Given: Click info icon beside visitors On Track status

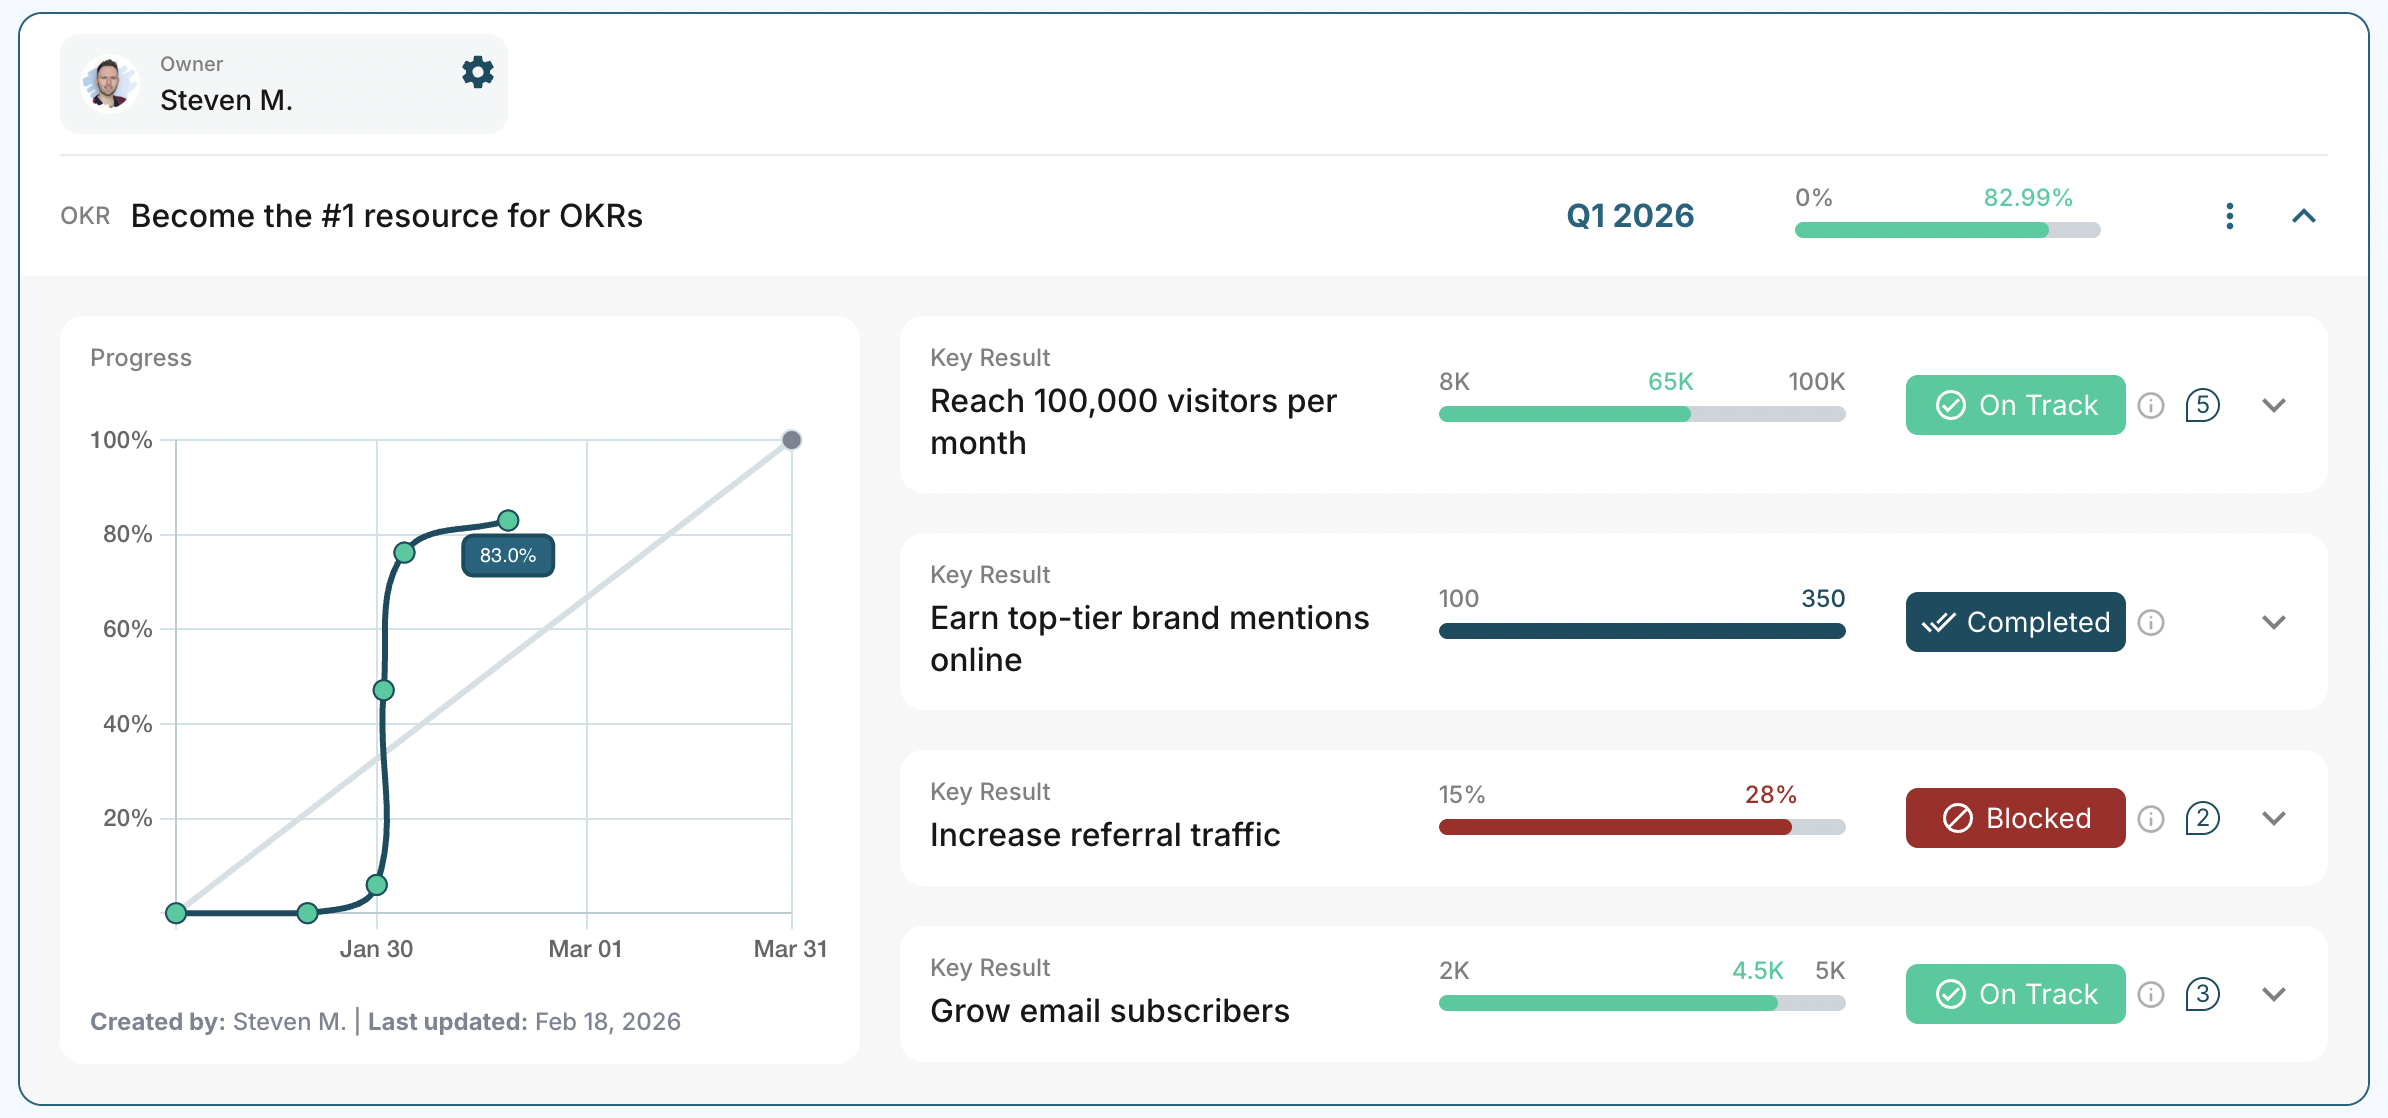Looking at the screenshot, I should point(2151,405).
